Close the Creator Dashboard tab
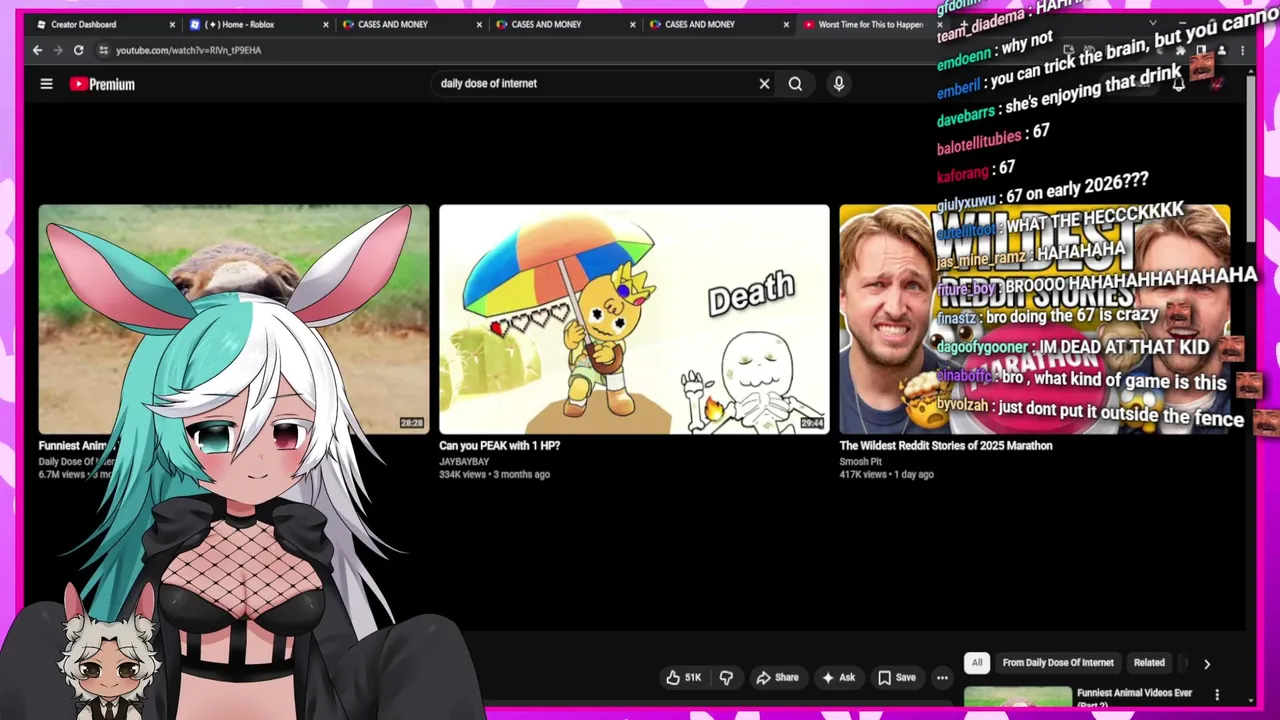Viewport: 1280px width, 720px height. pyautogui.click(x=172, y=24)
